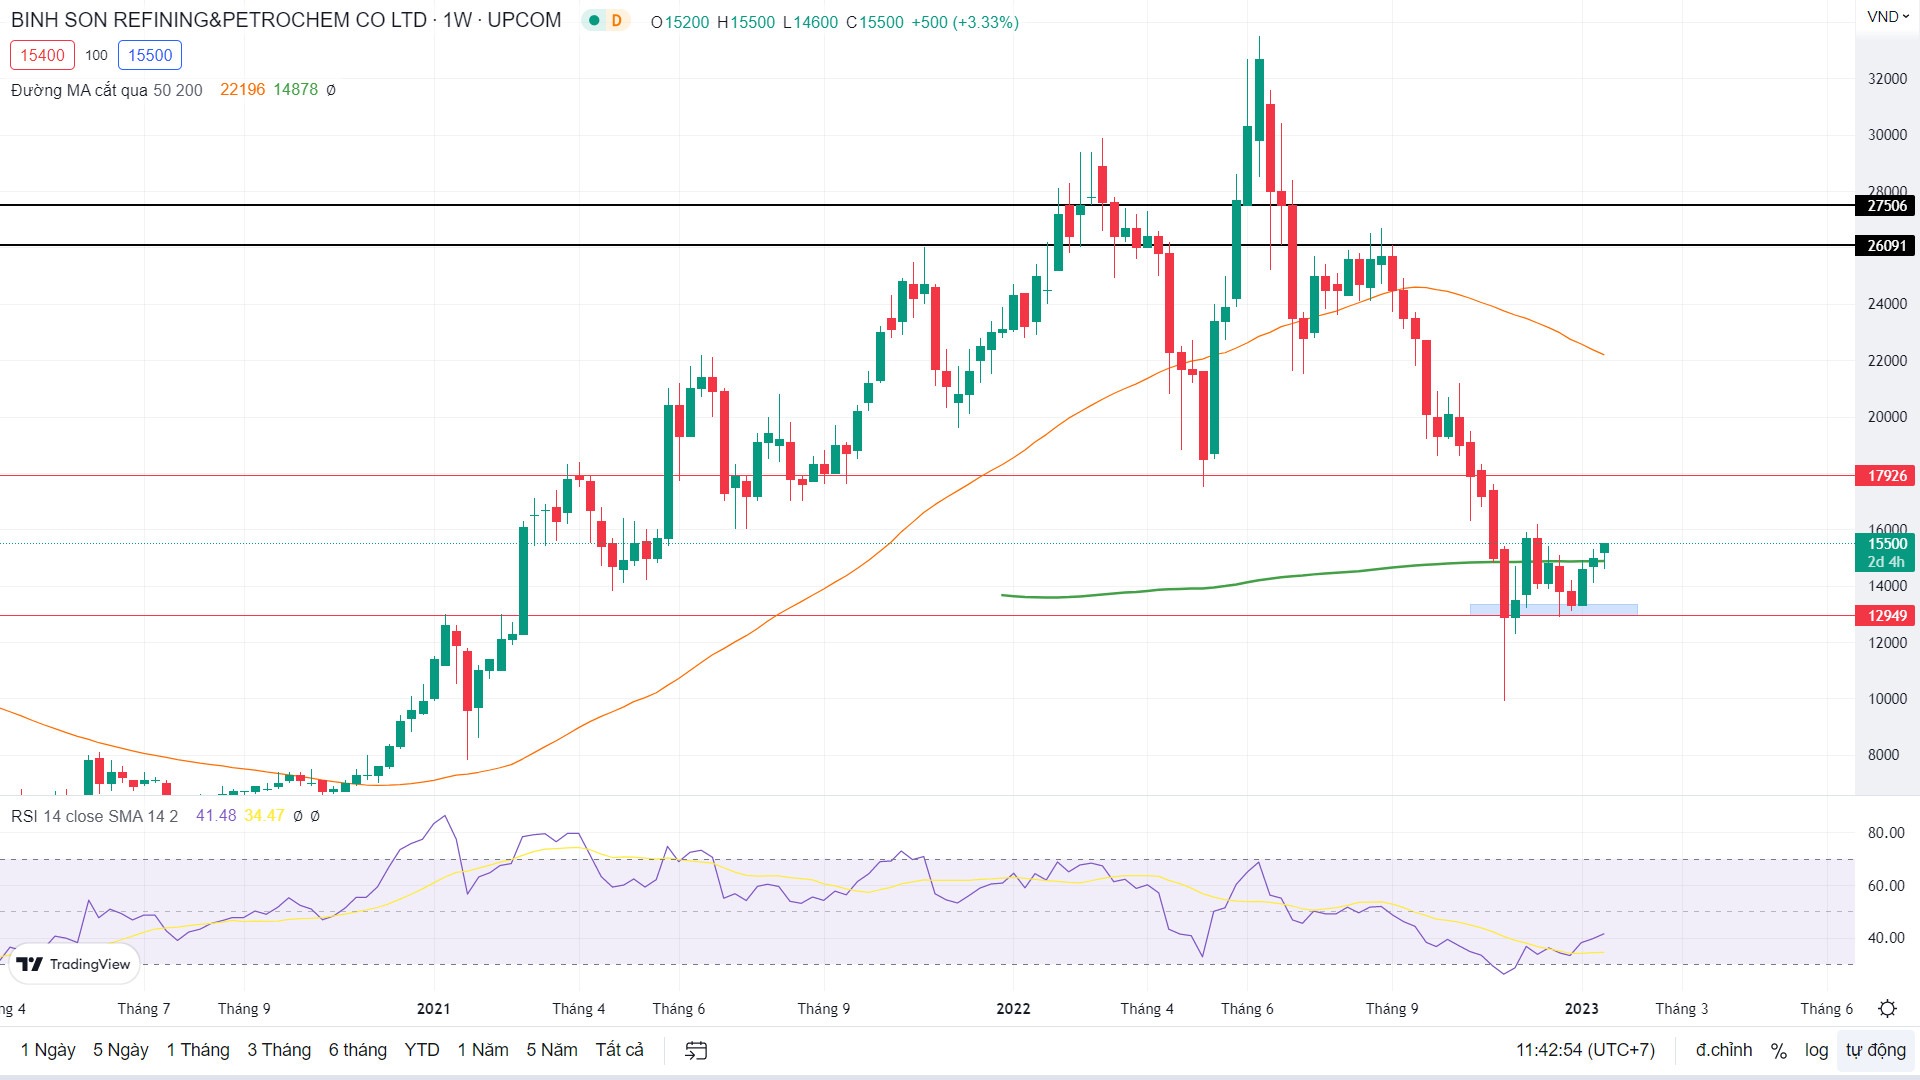
Task: Open the go-to-date calendar icon
Action: click(x=696, y=1050)
